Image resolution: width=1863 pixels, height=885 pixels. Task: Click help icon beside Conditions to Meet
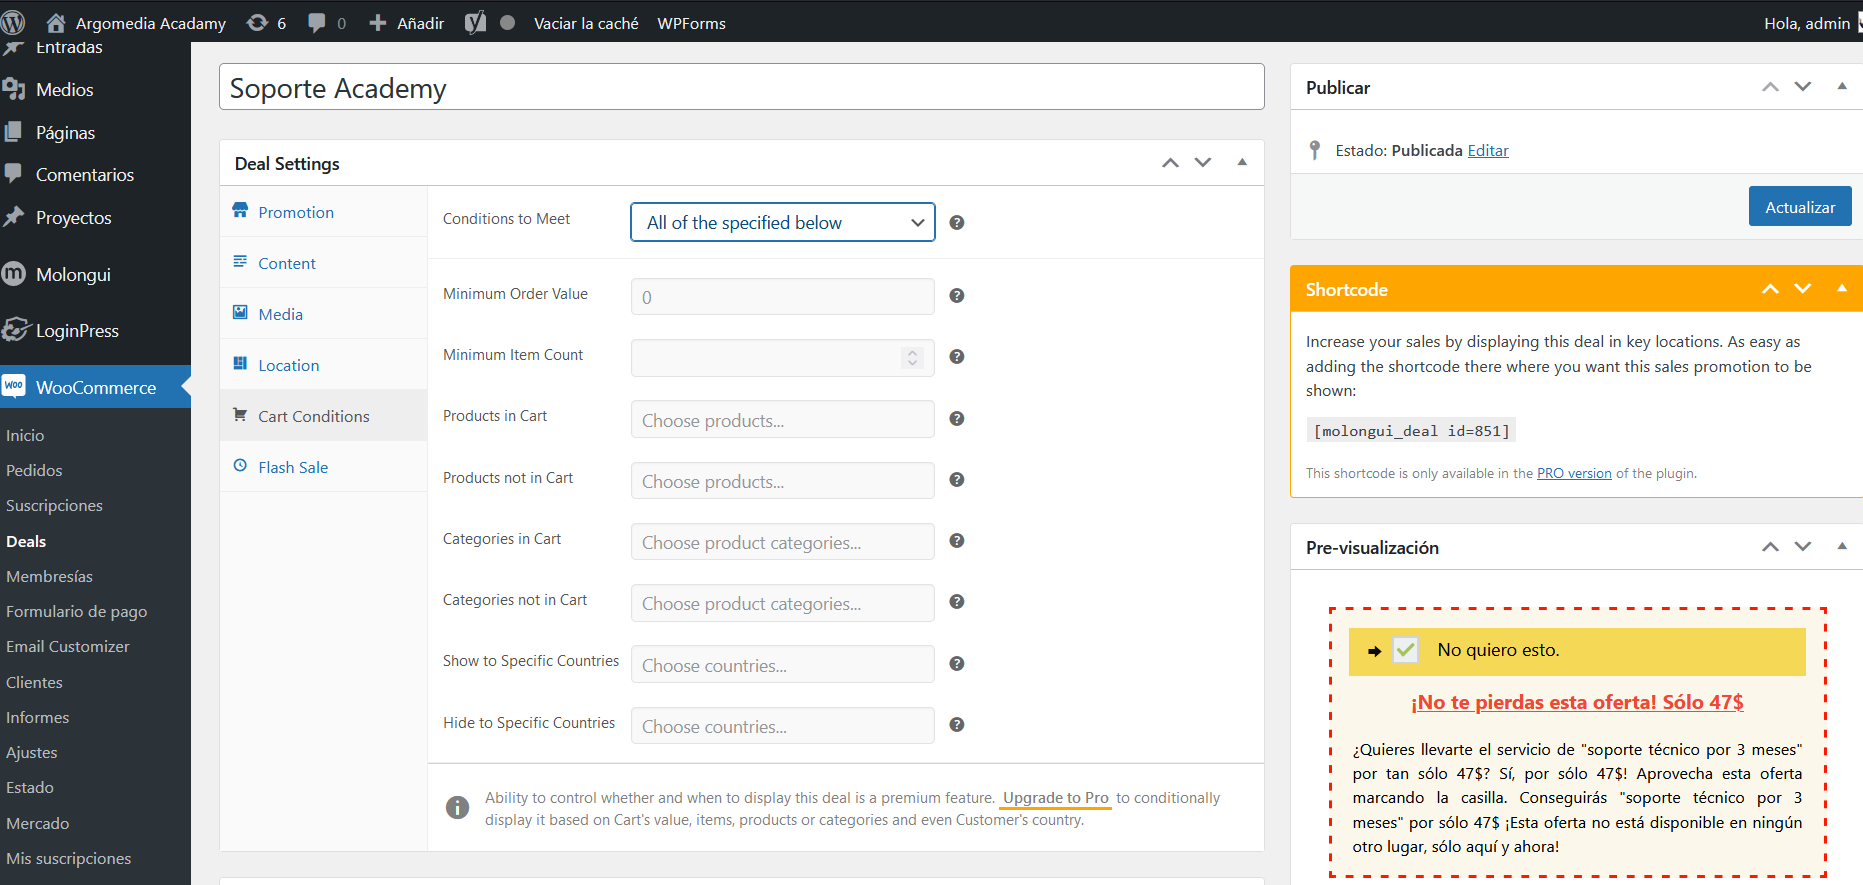click(956, 223)
